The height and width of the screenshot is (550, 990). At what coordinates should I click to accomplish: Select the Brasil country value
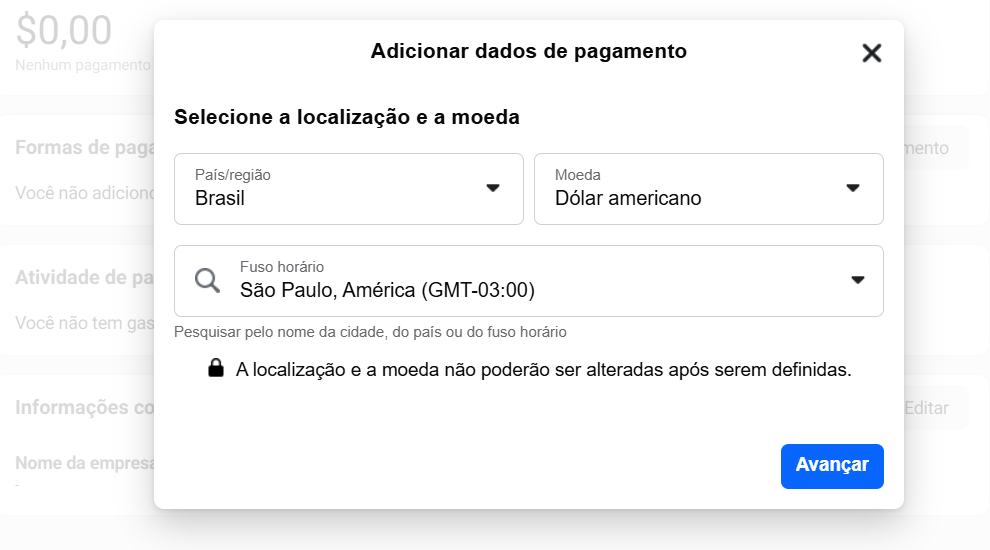click(220, 198)
